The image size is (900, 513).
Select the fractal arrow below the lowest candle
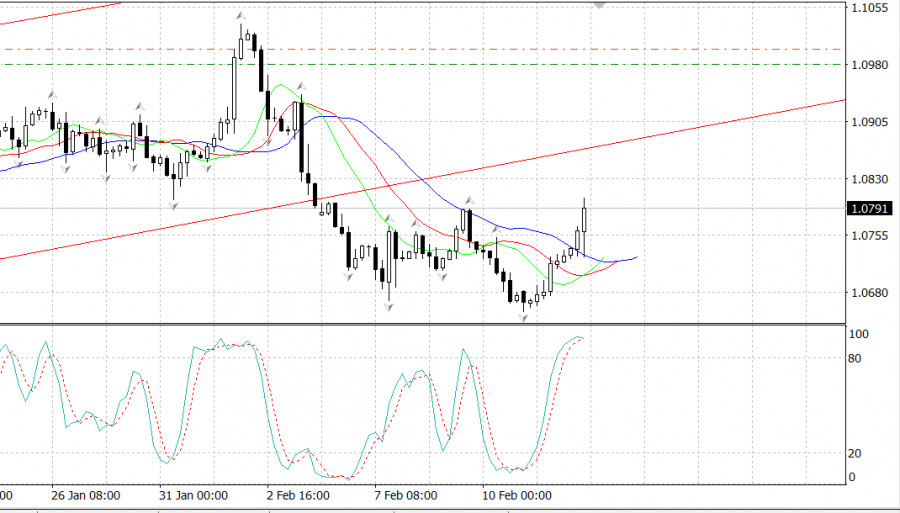tap(523, 317)
